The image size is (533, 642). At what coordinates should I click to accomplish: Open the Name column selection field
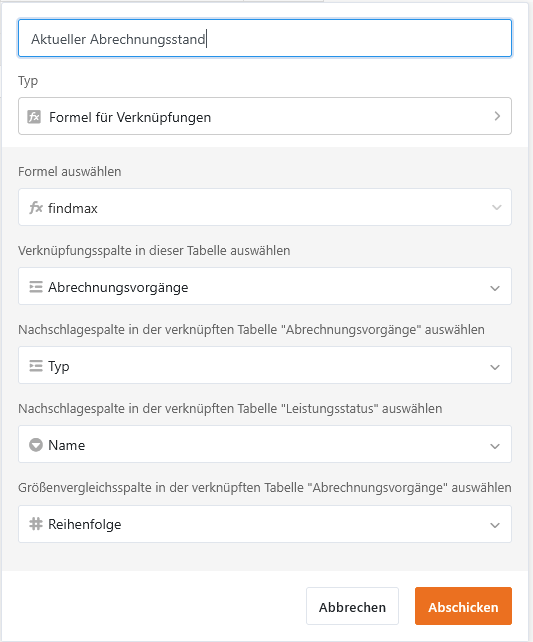(265, 444)
